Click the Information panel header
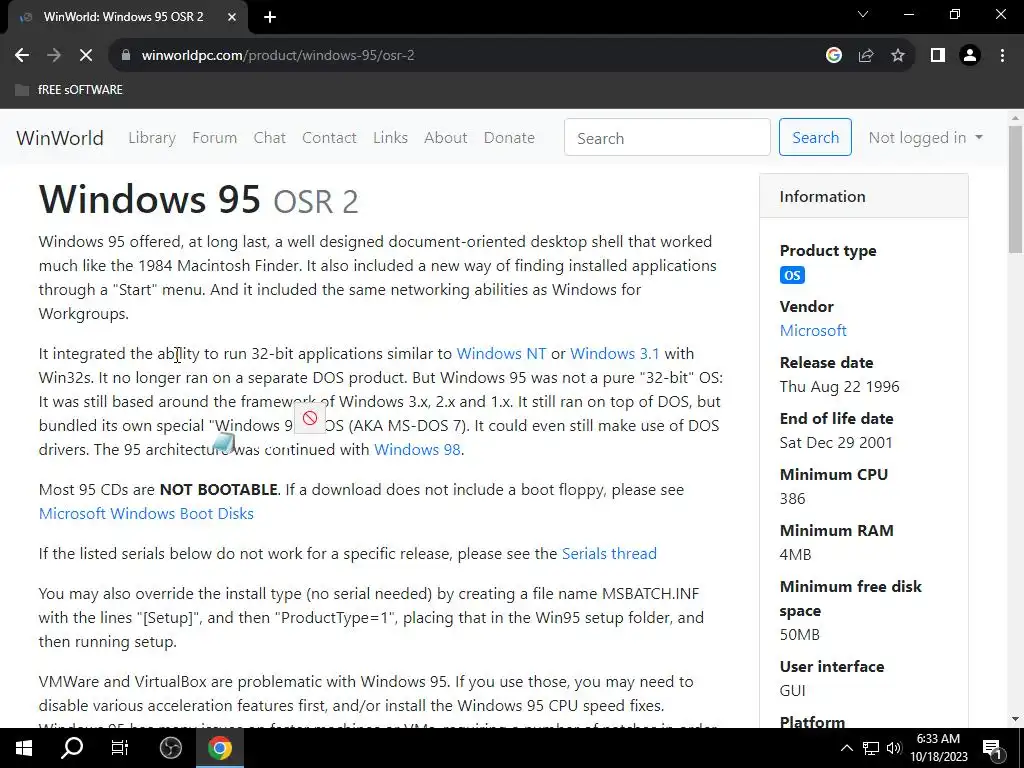Viewport: 1024px width, 768px height. pyautogui.click(x=863, y=196)
